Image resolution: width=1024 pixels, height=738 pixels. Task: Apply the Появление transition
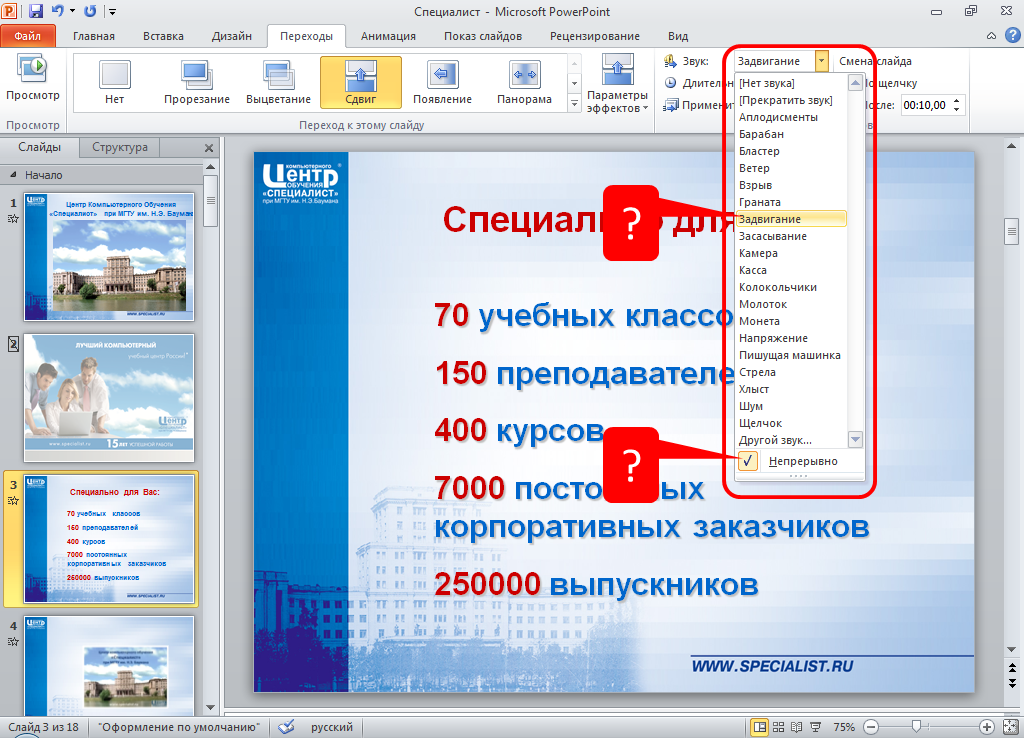[x=443, y=81]
